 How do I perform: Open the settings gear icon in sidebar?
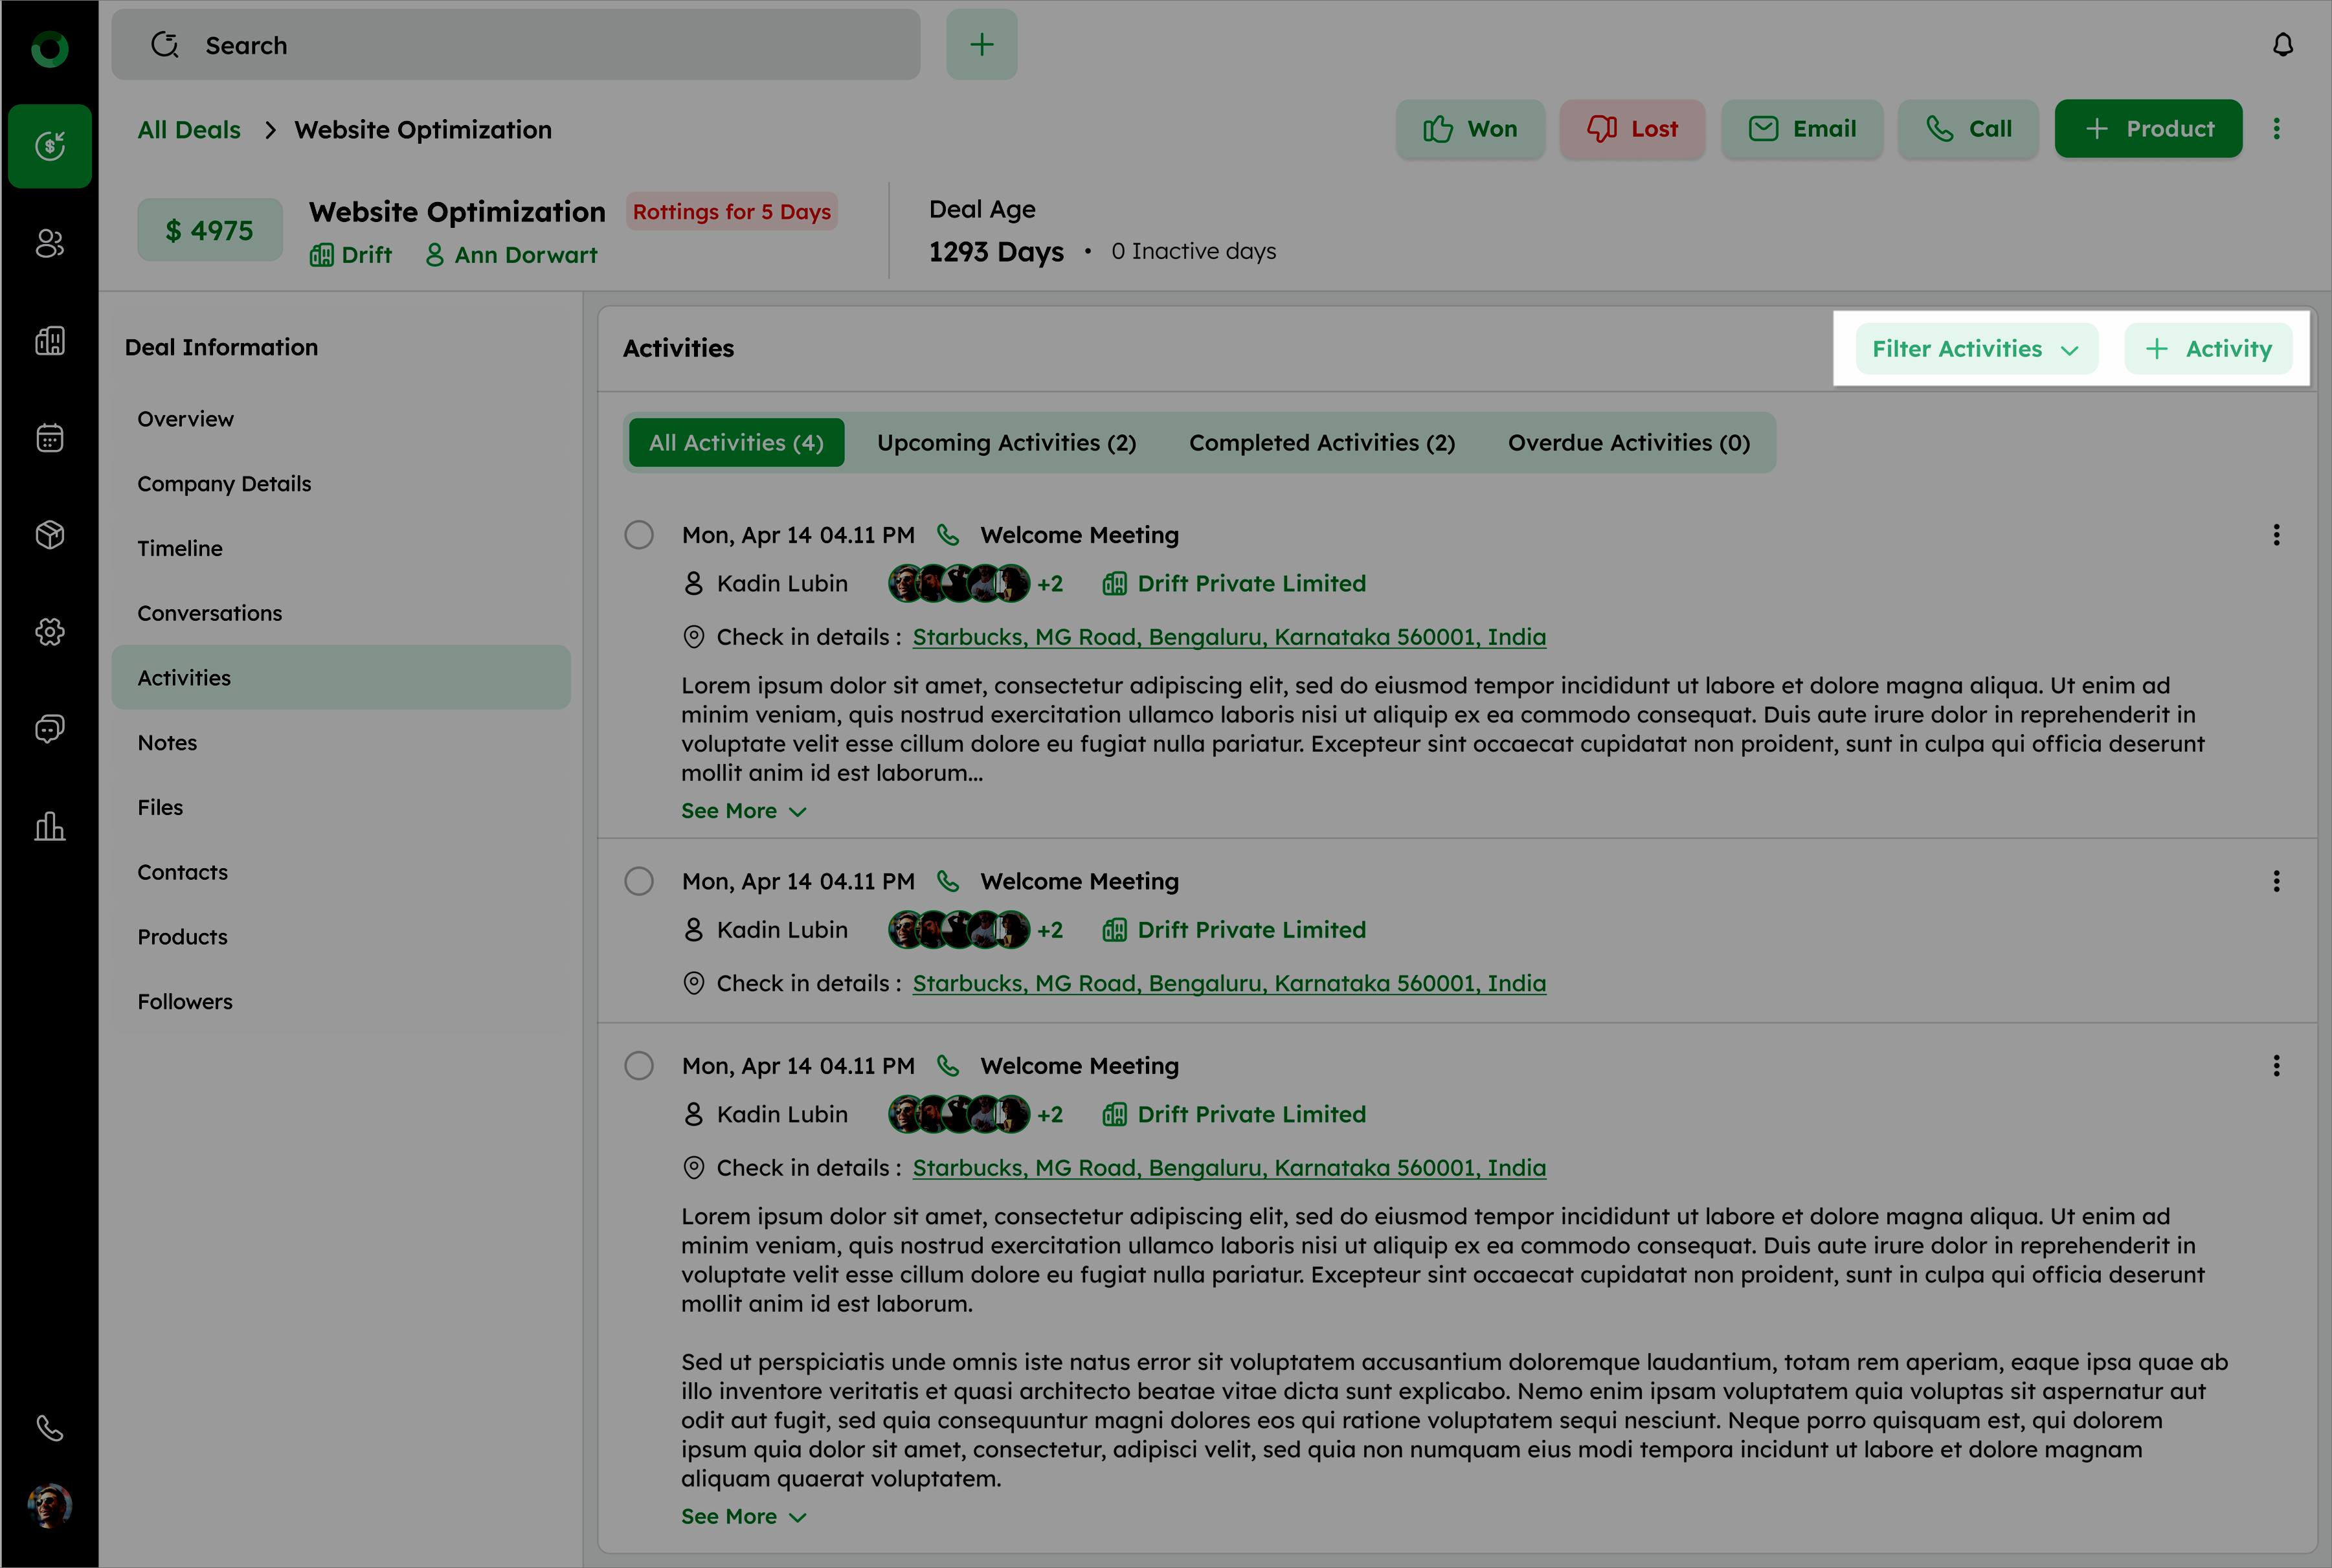(x=50, y=632)
